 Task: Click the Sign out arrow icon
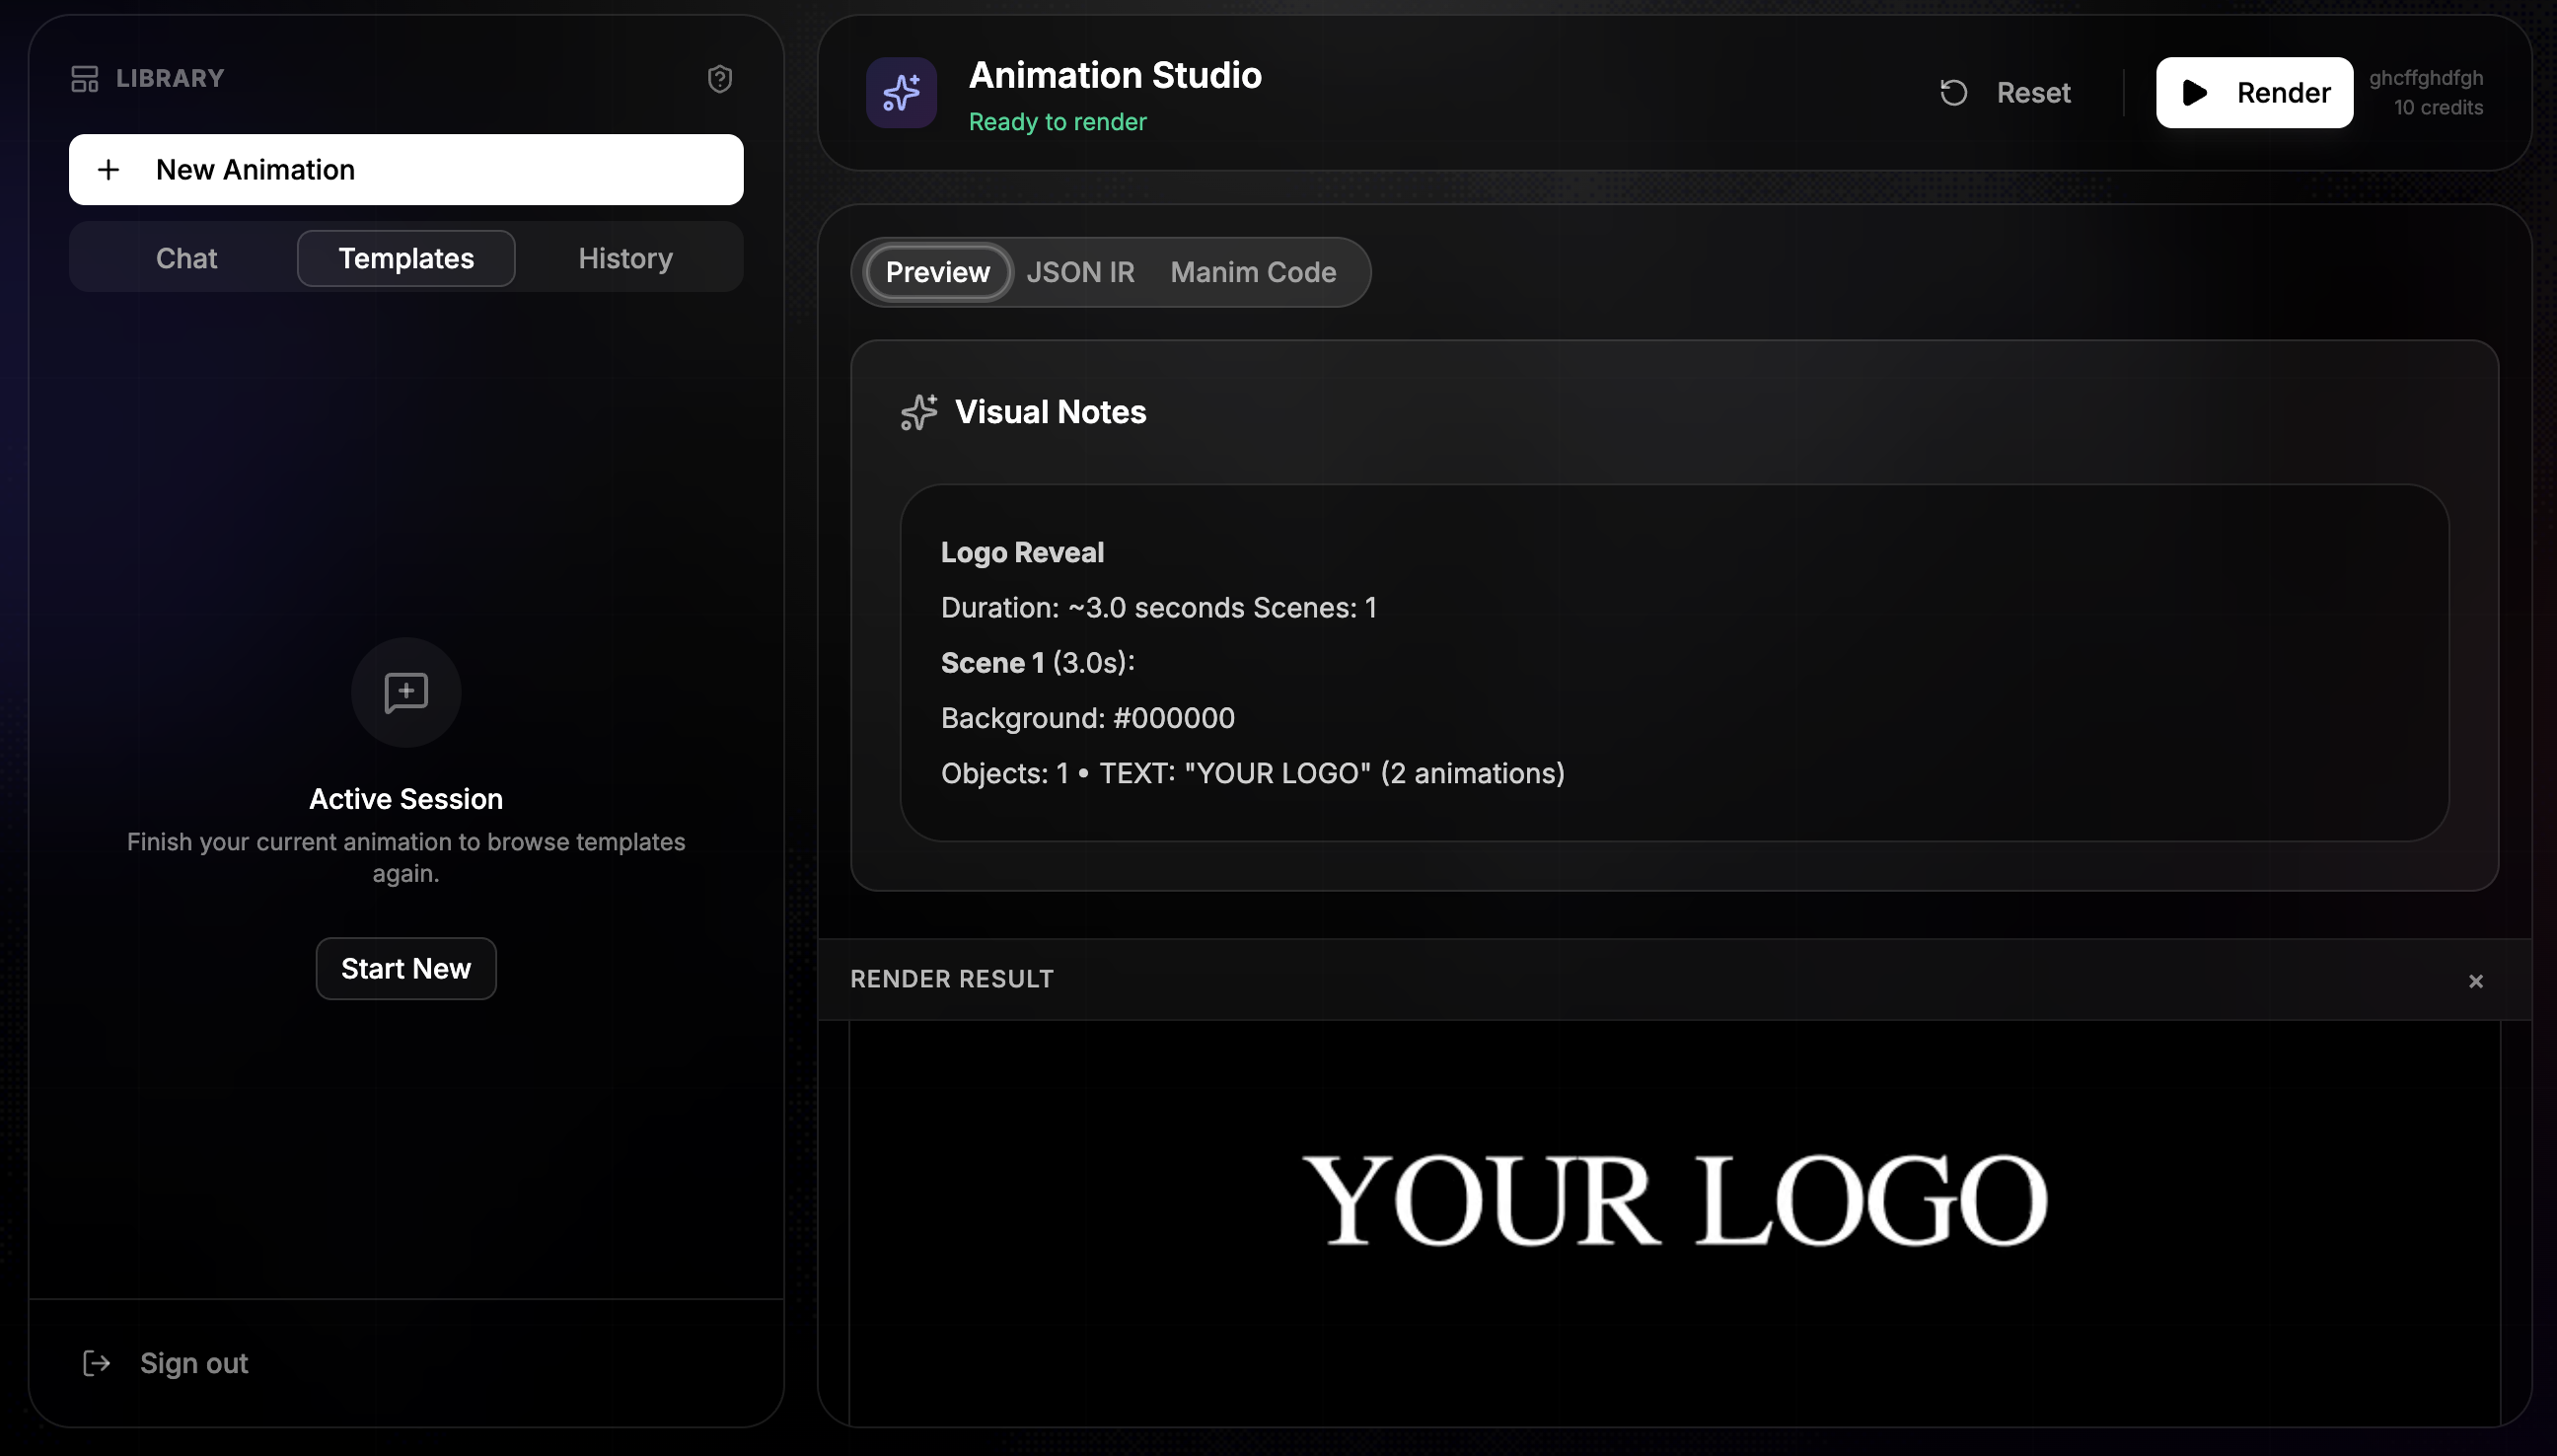point(96,1363)
